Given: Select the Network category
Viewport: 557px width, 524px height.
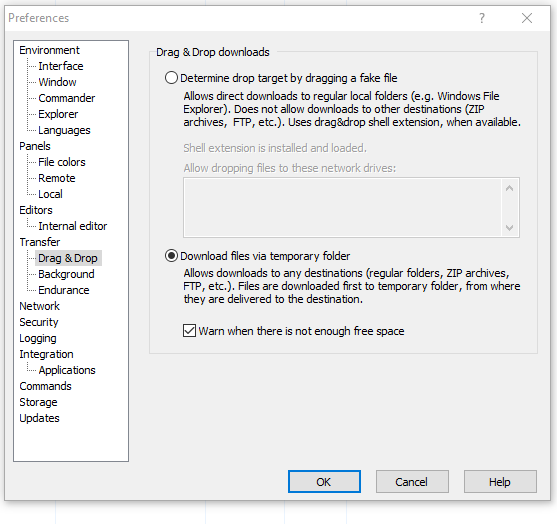Looking at the screenshot, I should 39,306.
